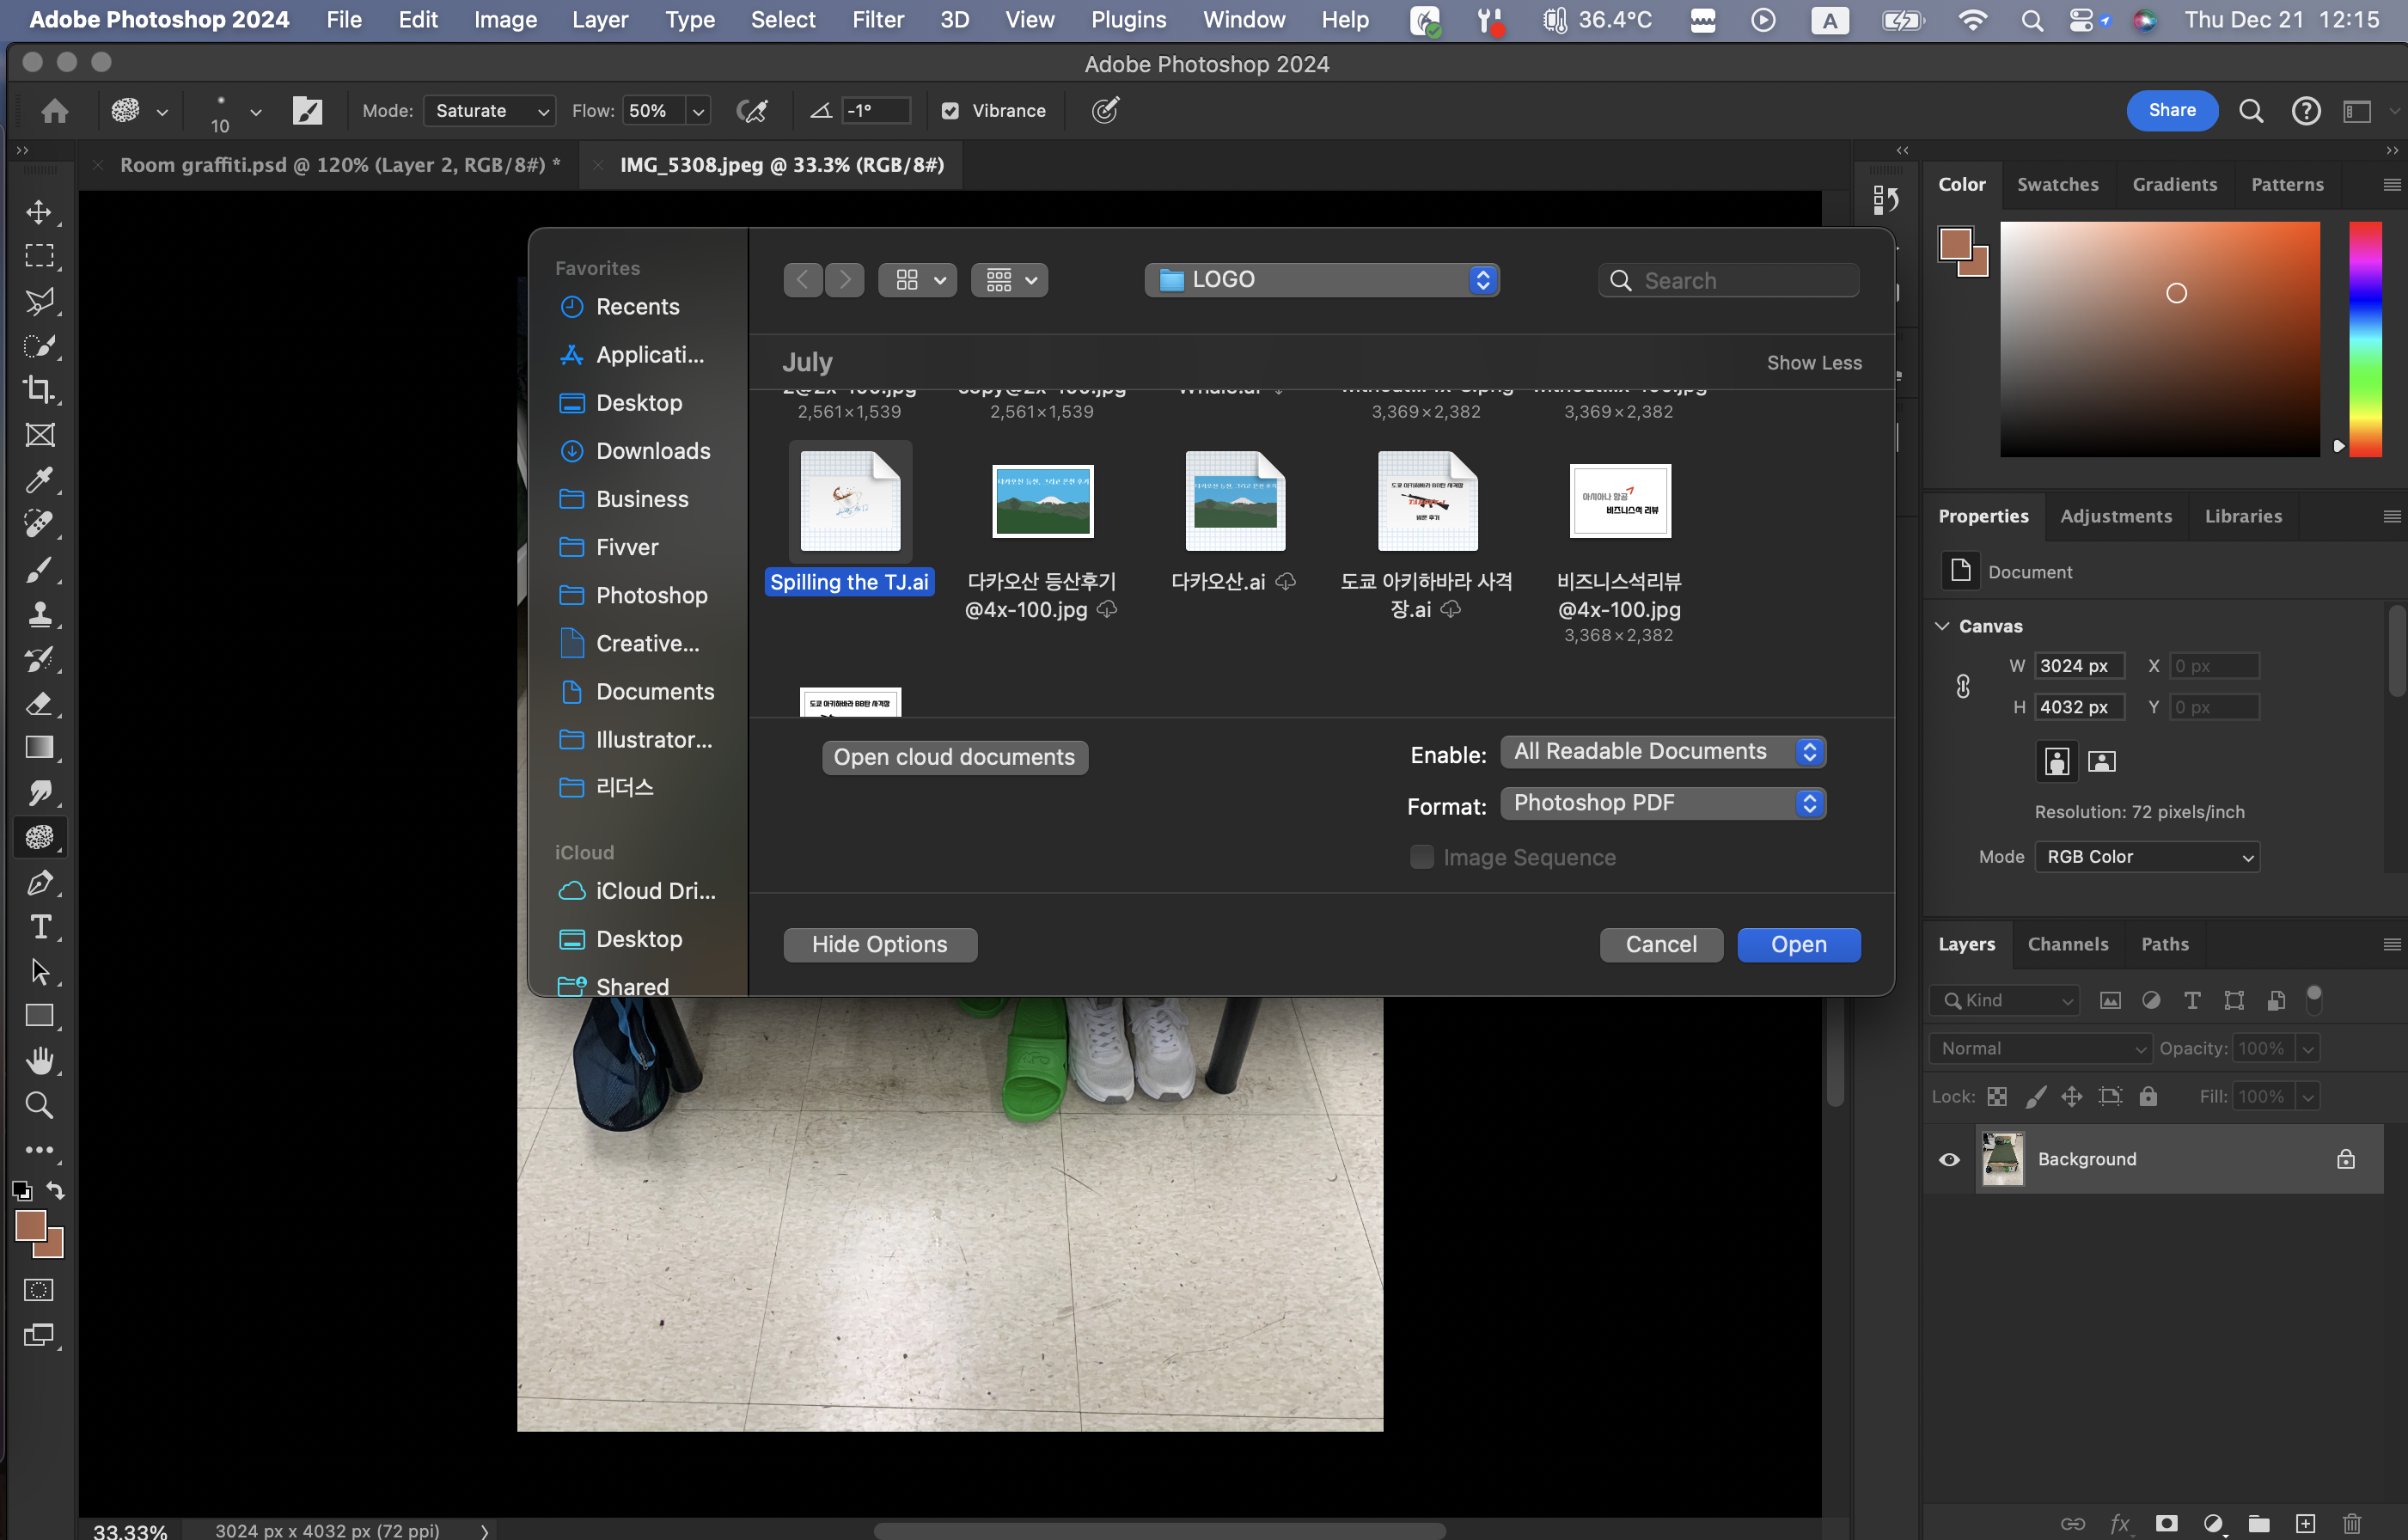Open the Filter menu
The width and height of the screenshot is (2408, 1540).
click(x=877, y=20)
